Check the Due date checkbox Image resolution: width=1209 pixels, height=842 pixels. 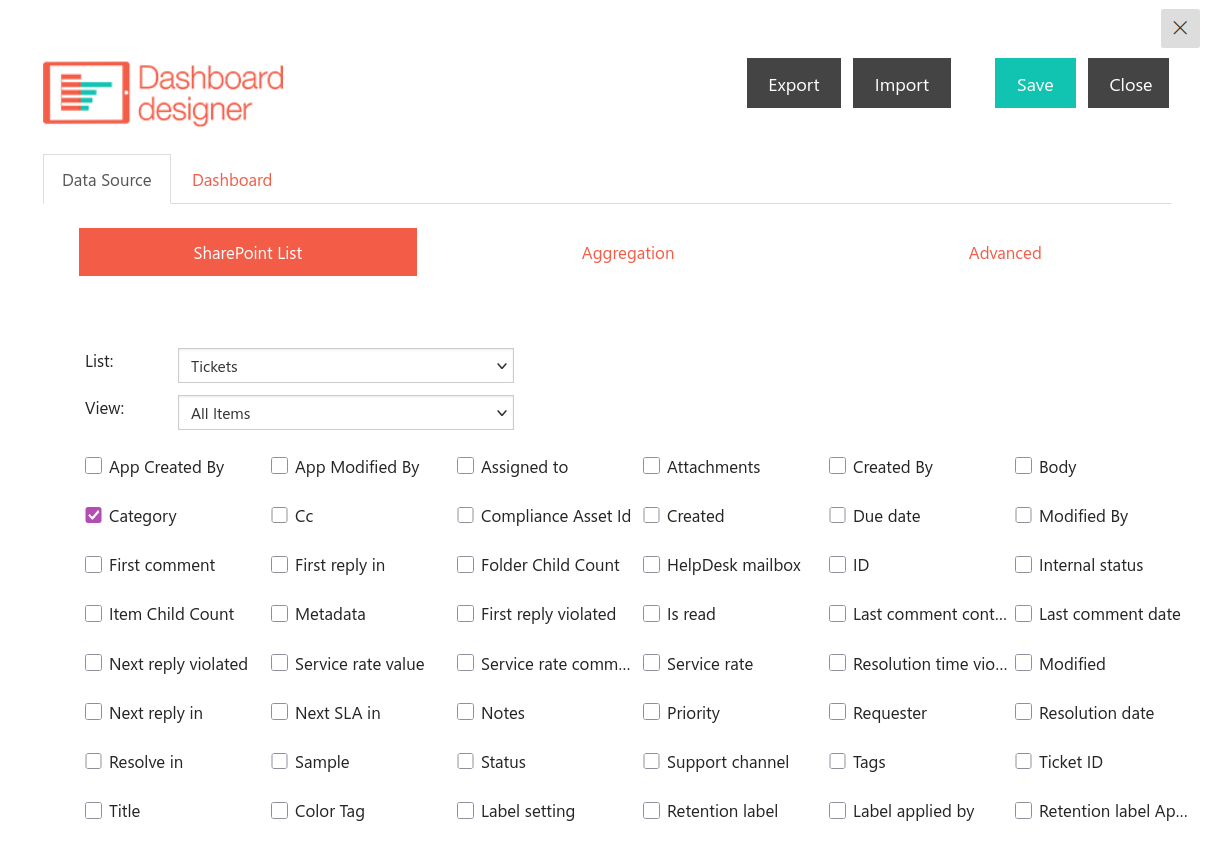(x=837, y=515)
